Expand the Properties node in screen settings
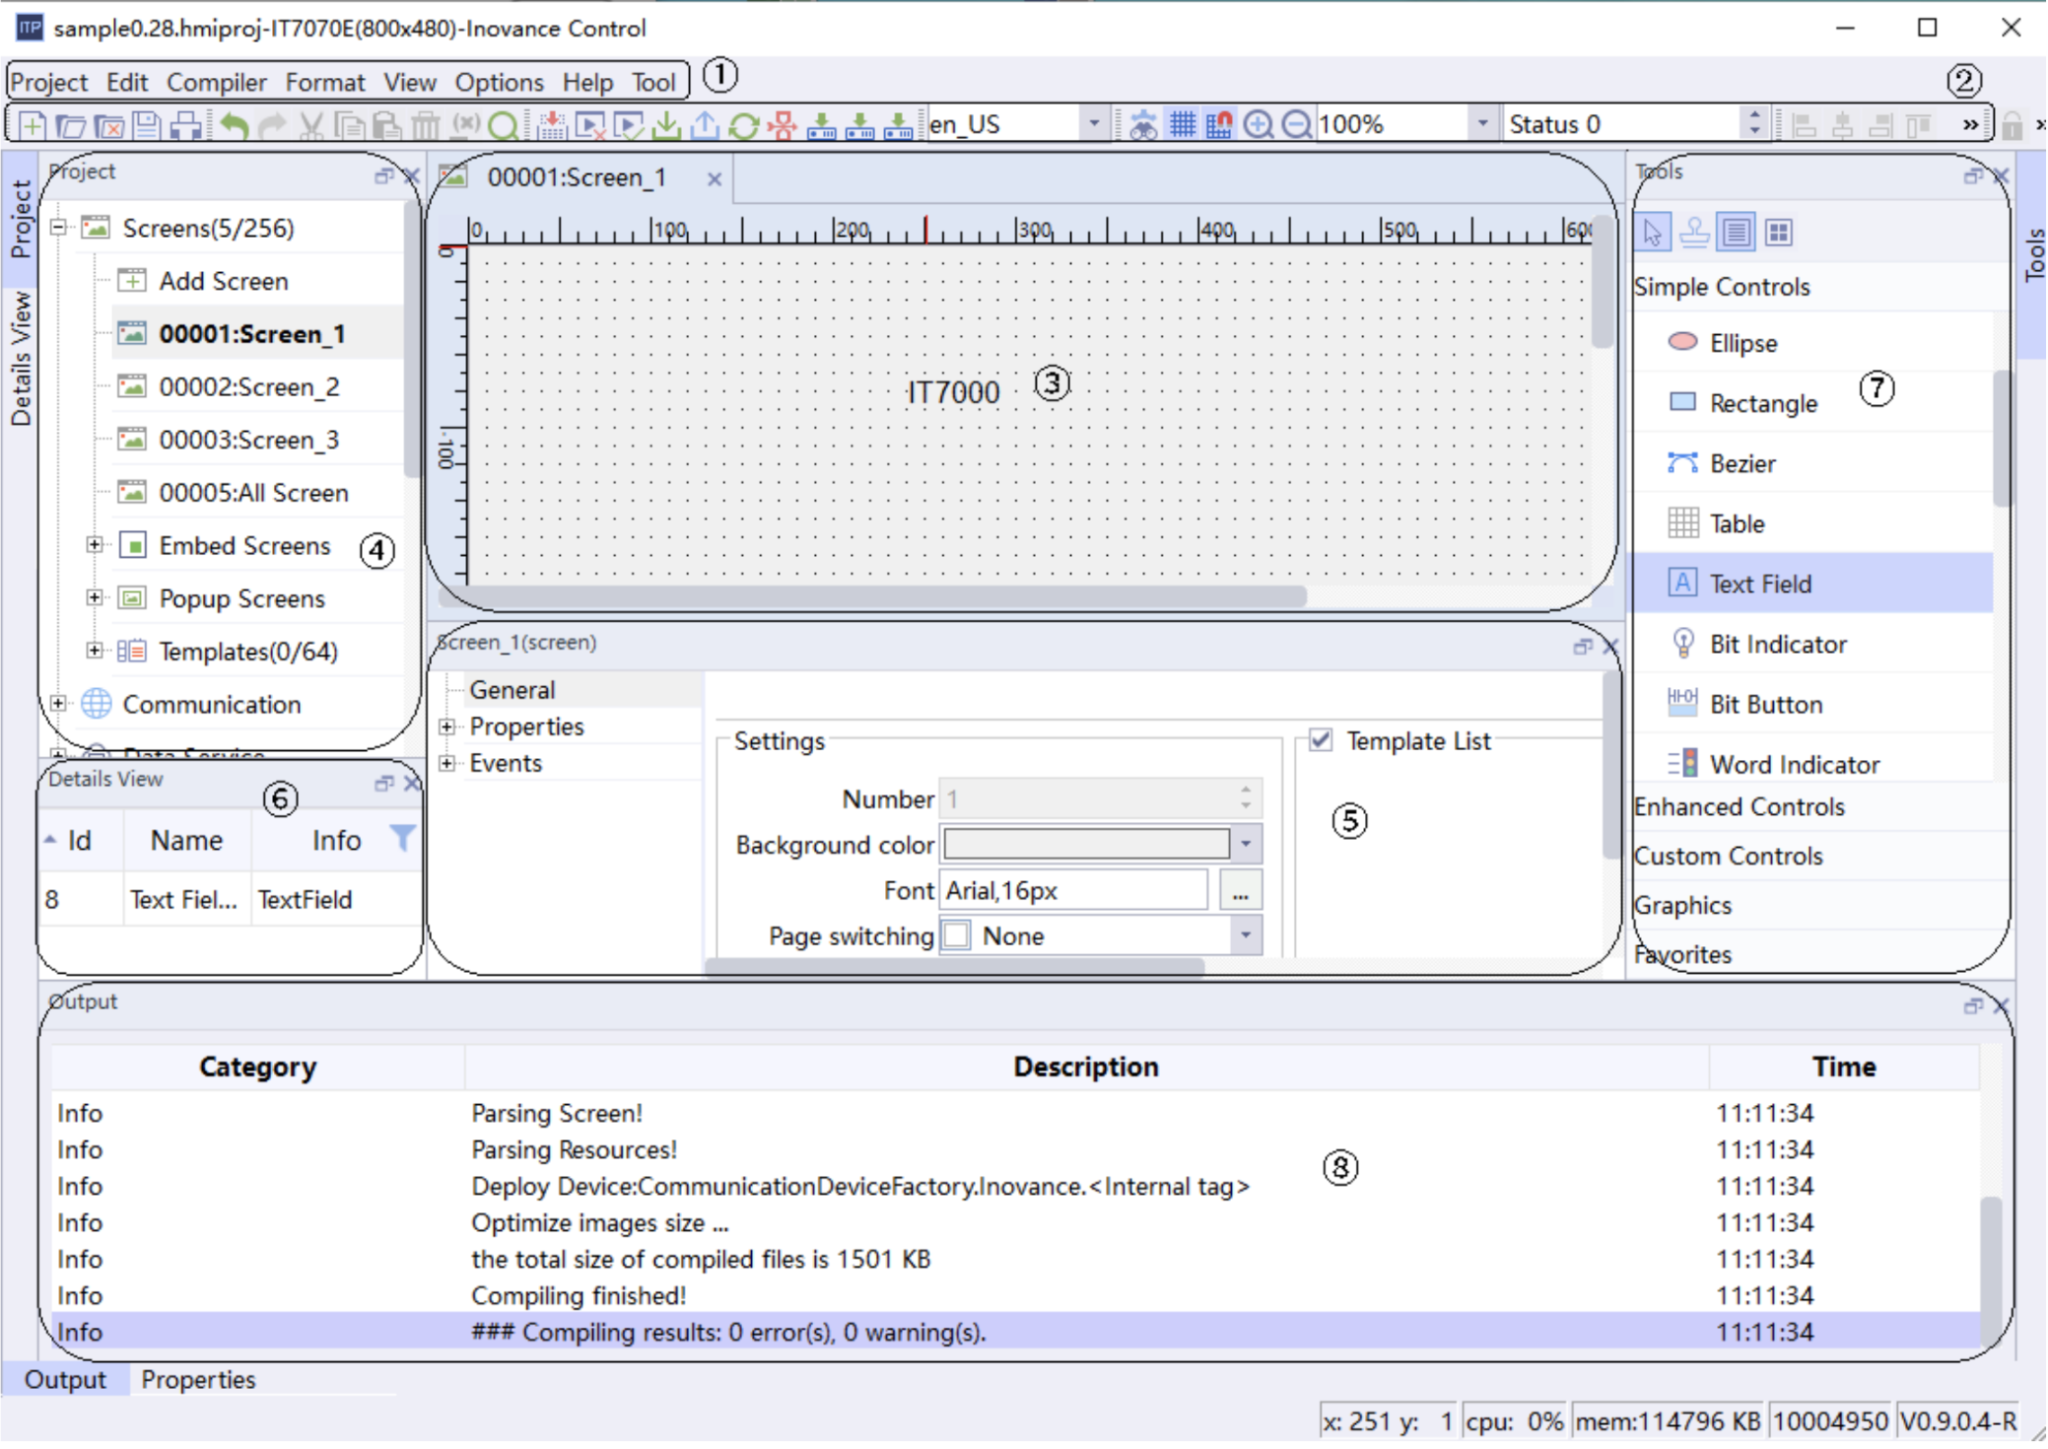 click(x=447, y=727)
